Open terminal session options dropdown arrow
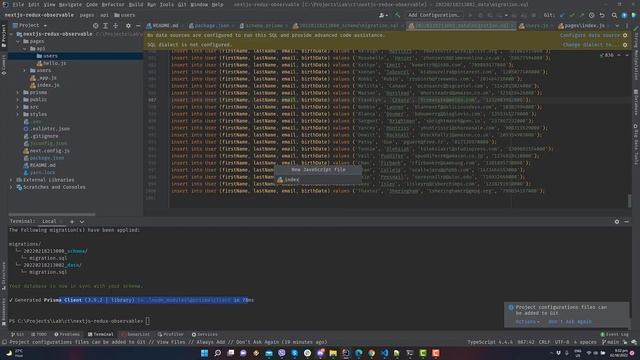 coord(82,222)
